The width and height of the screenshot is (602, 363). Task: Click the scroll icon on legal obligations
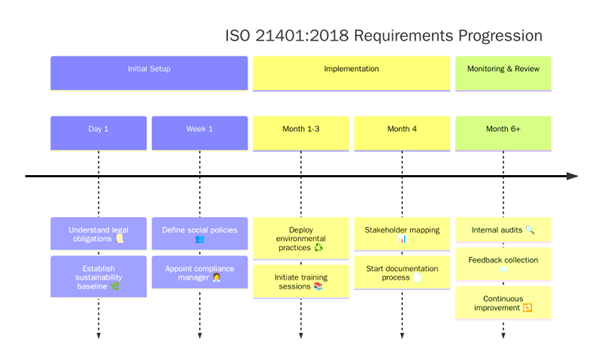coord(119,239)
